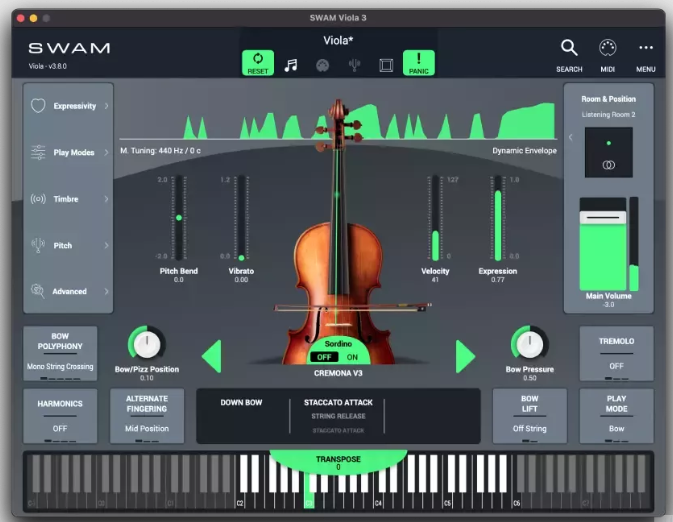Click the SWAM logo
Viewport: 673px width, 522px height.
point(70,48)
